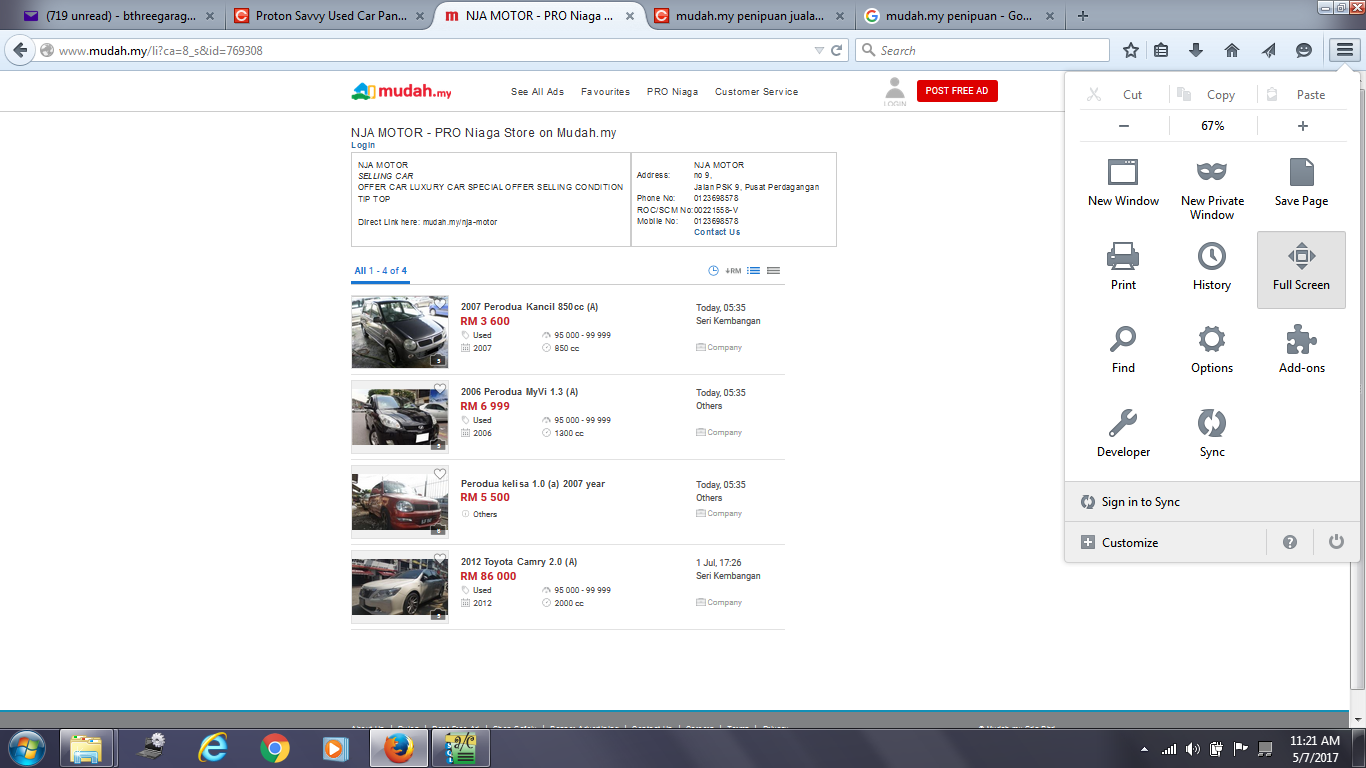Open the help question mark in menu
This screenshot has height=768, width=1366.
click(x=1290, y=542)
